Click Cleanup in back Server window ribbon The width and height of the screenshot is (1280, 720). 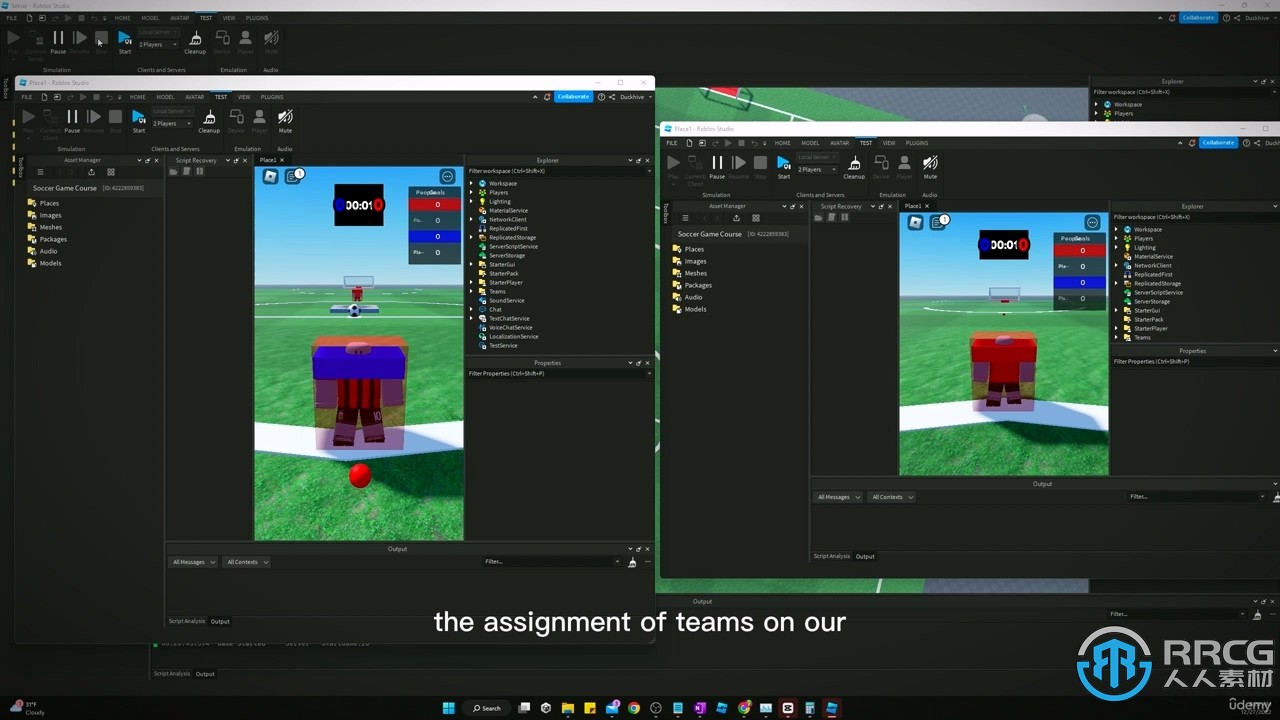[x=195, y=41]
